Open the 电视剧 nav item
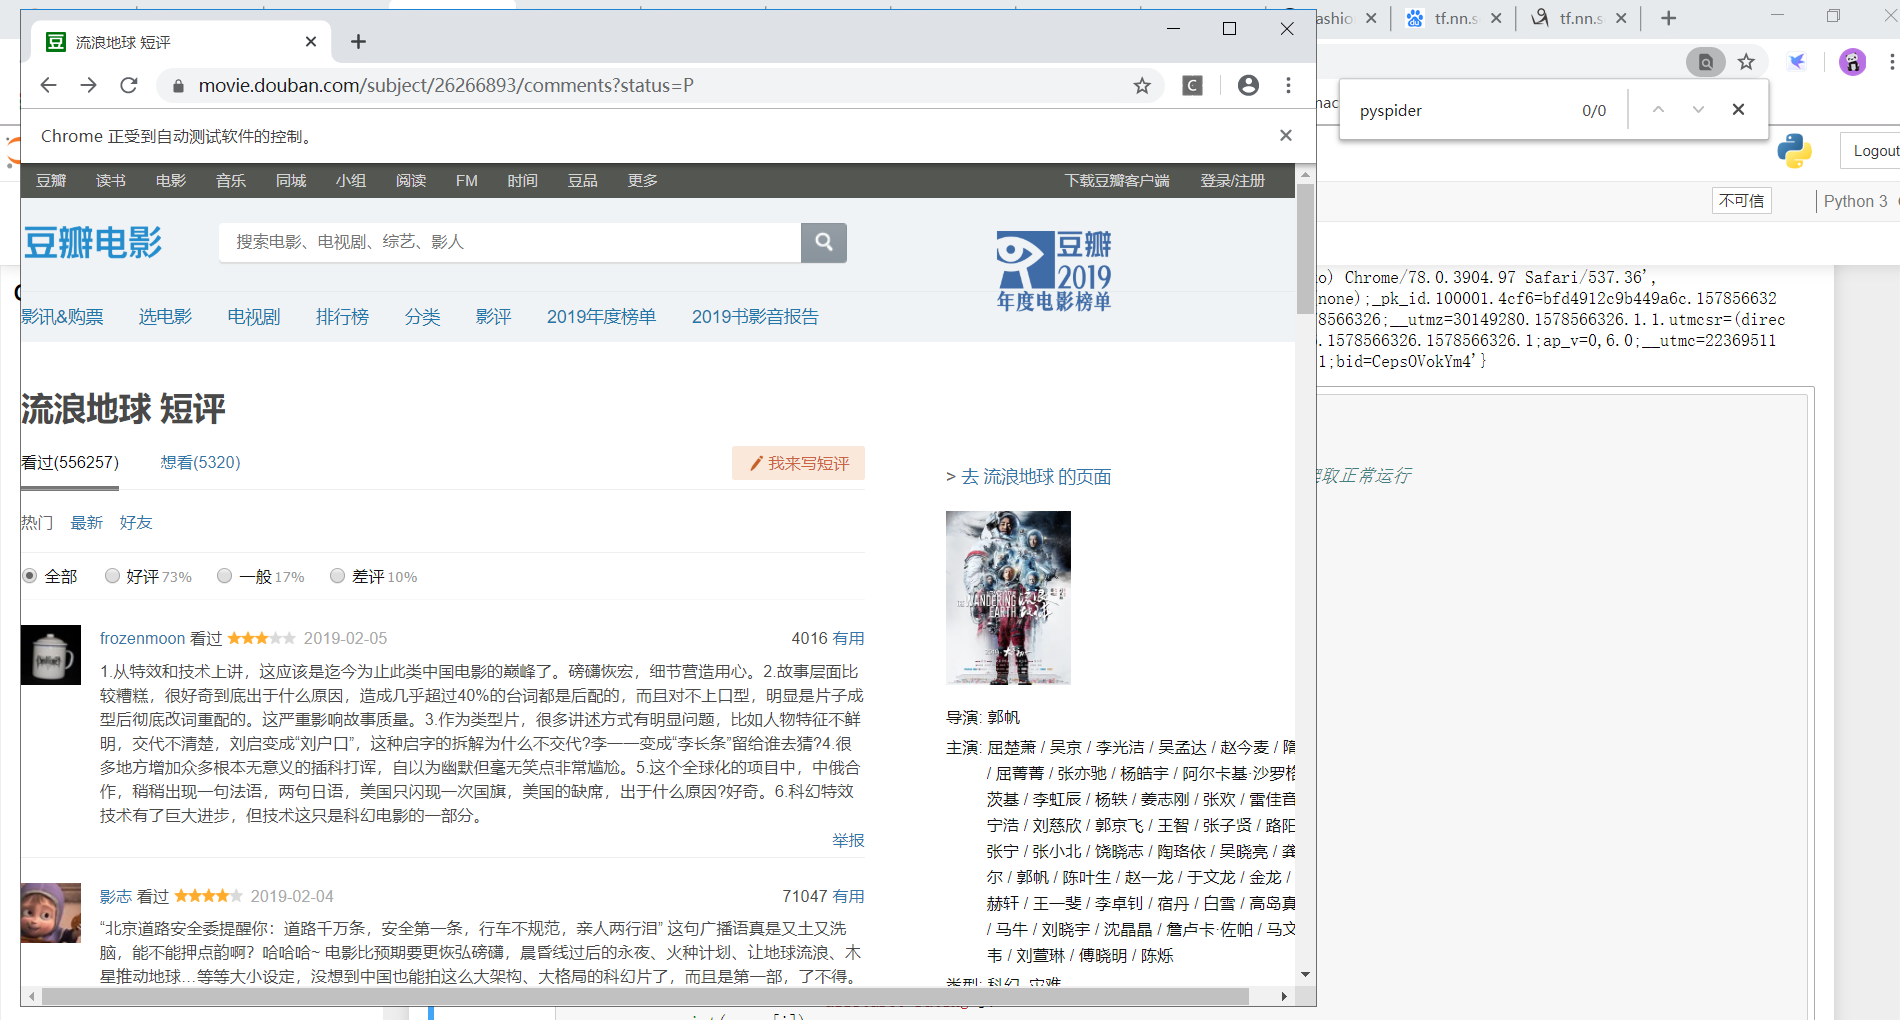The image size is (1900, 1020). [x=254, y=317]
